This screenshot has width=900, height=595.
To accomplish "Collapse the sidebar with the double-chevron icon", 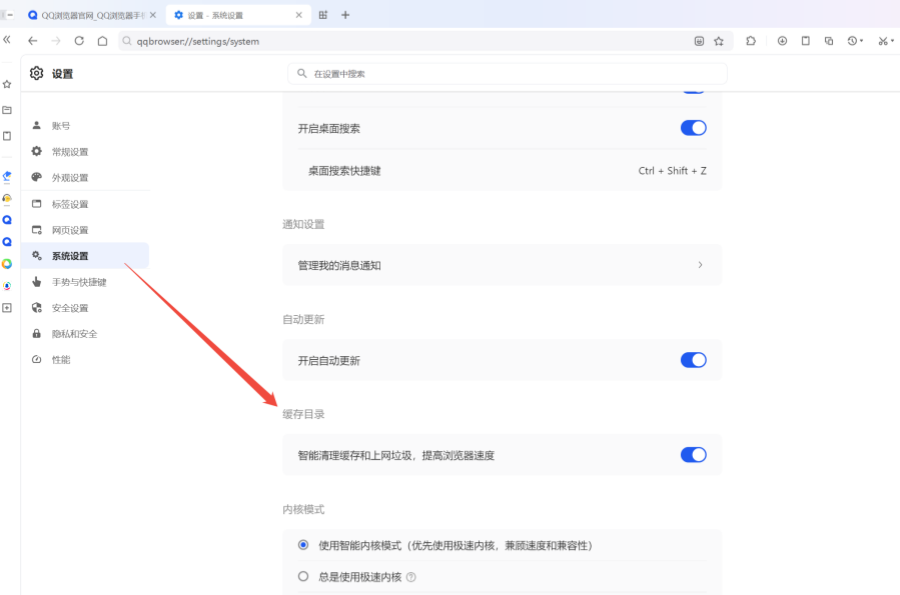I will pos(7,40).
